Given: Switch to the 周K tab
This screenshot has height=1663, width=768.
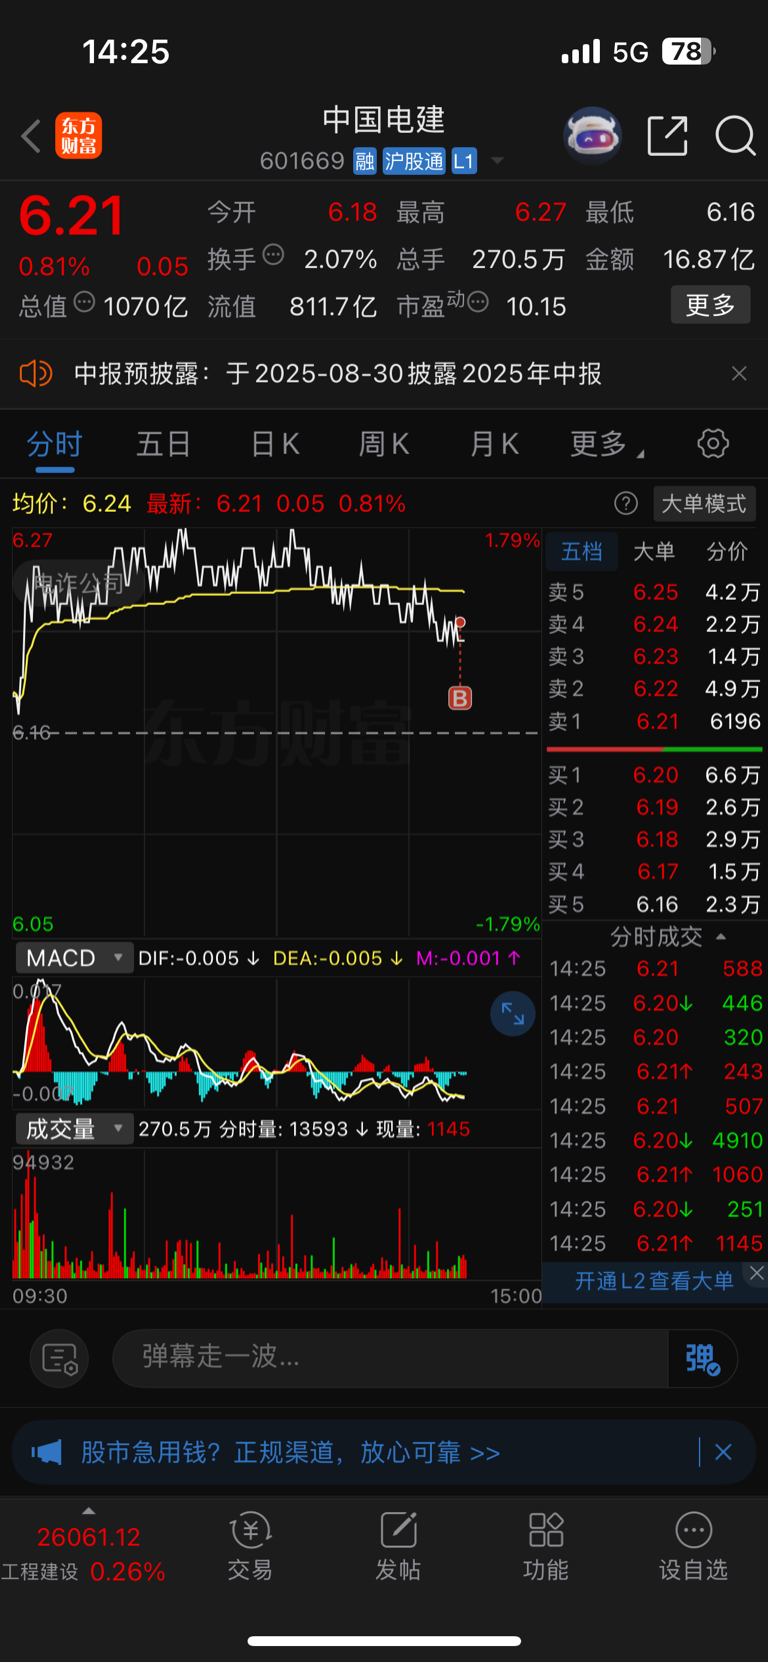Looking at the screenshot, I should (x=384, y=444).
